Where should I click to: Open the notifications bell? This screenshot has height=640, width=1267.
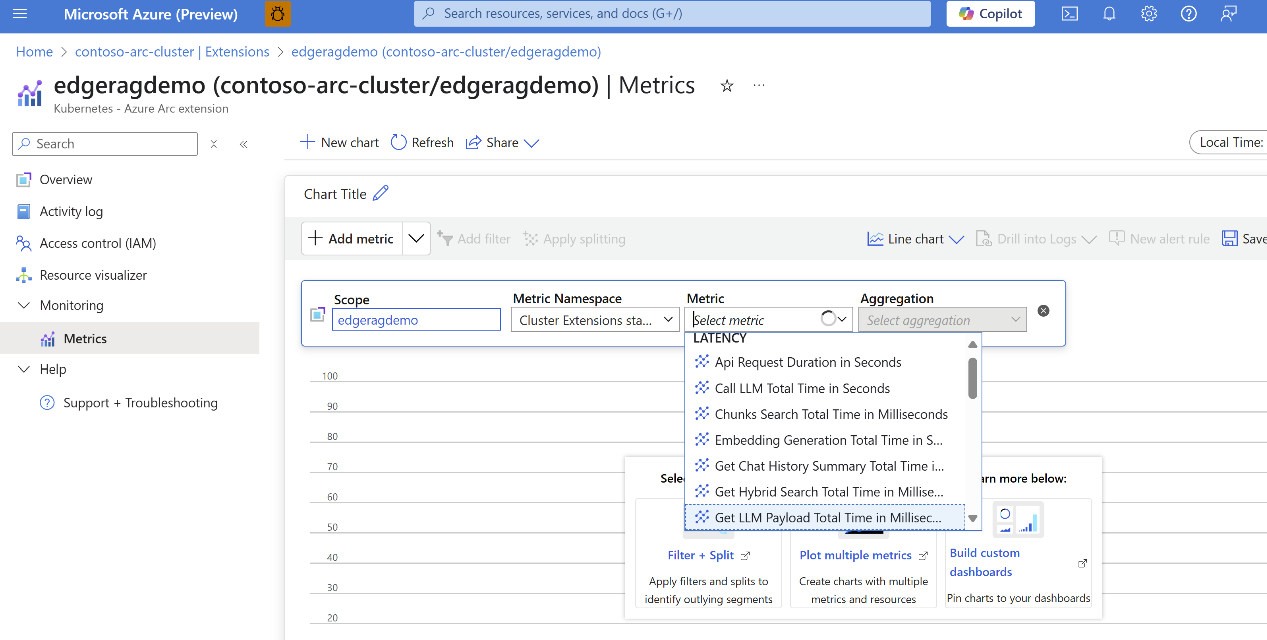(x=1109, y=14)
